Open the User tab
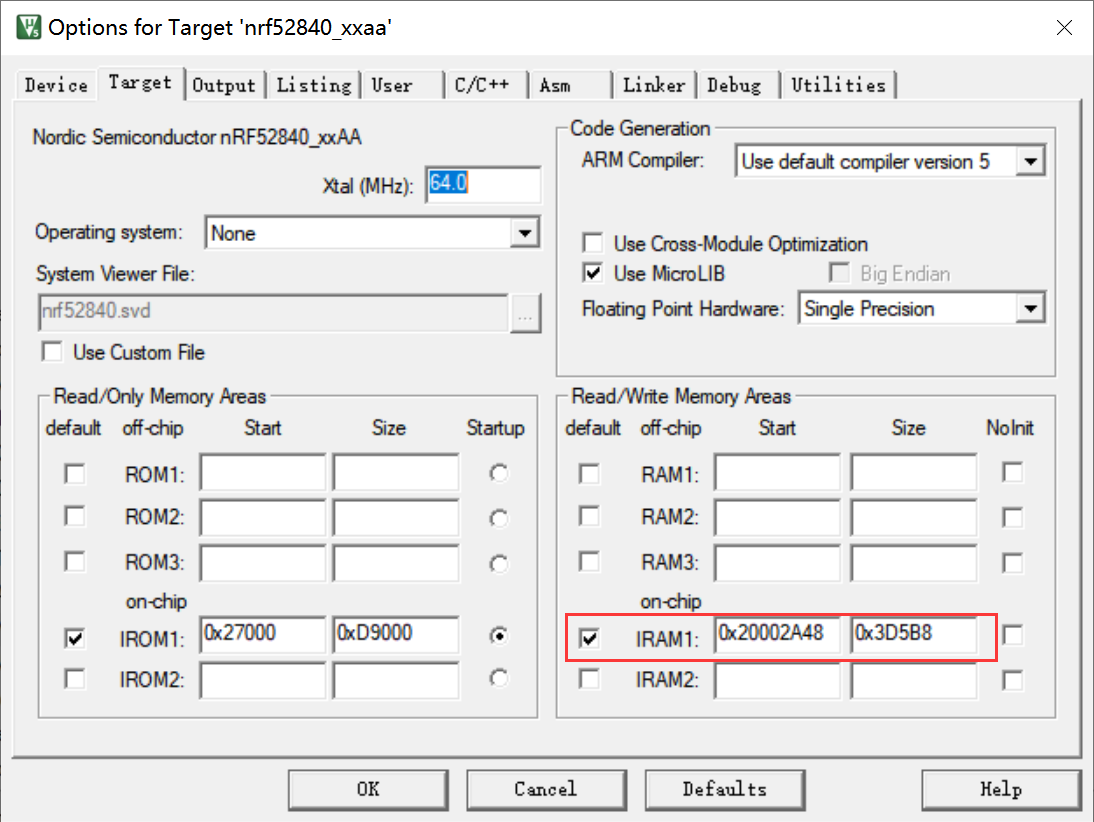This screenshot has width=1094, height=822. [x=401, y=85]
